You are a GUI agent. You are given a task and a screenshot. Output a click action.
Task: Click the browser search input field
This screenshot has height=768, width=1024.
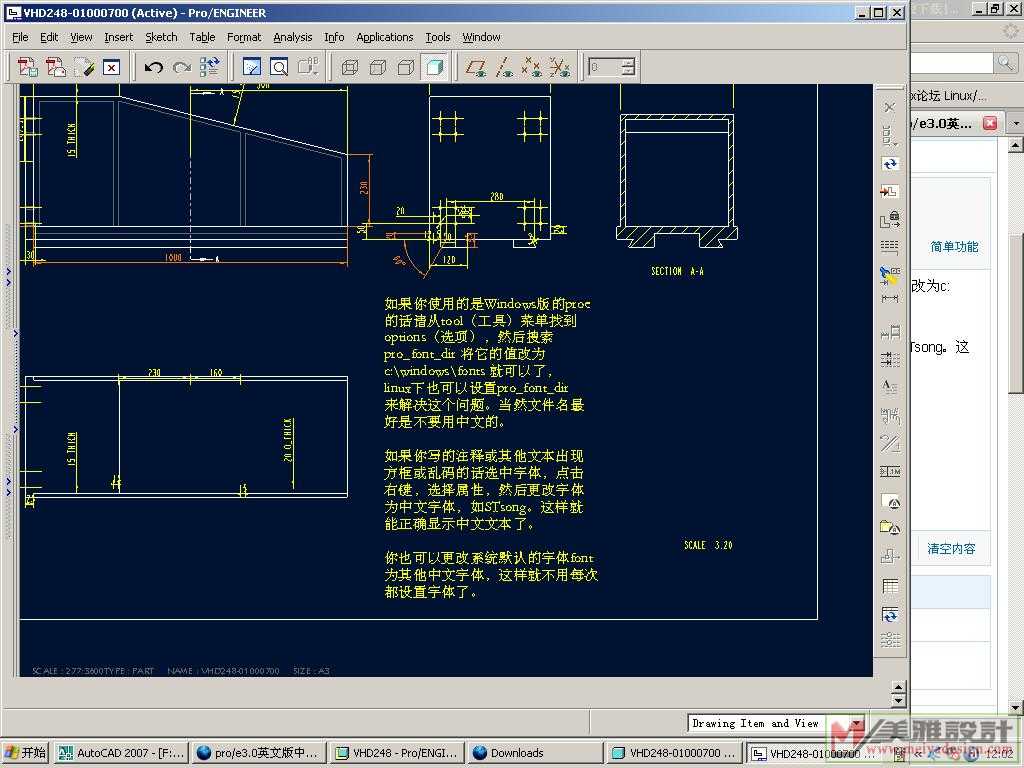click(952, 63)
